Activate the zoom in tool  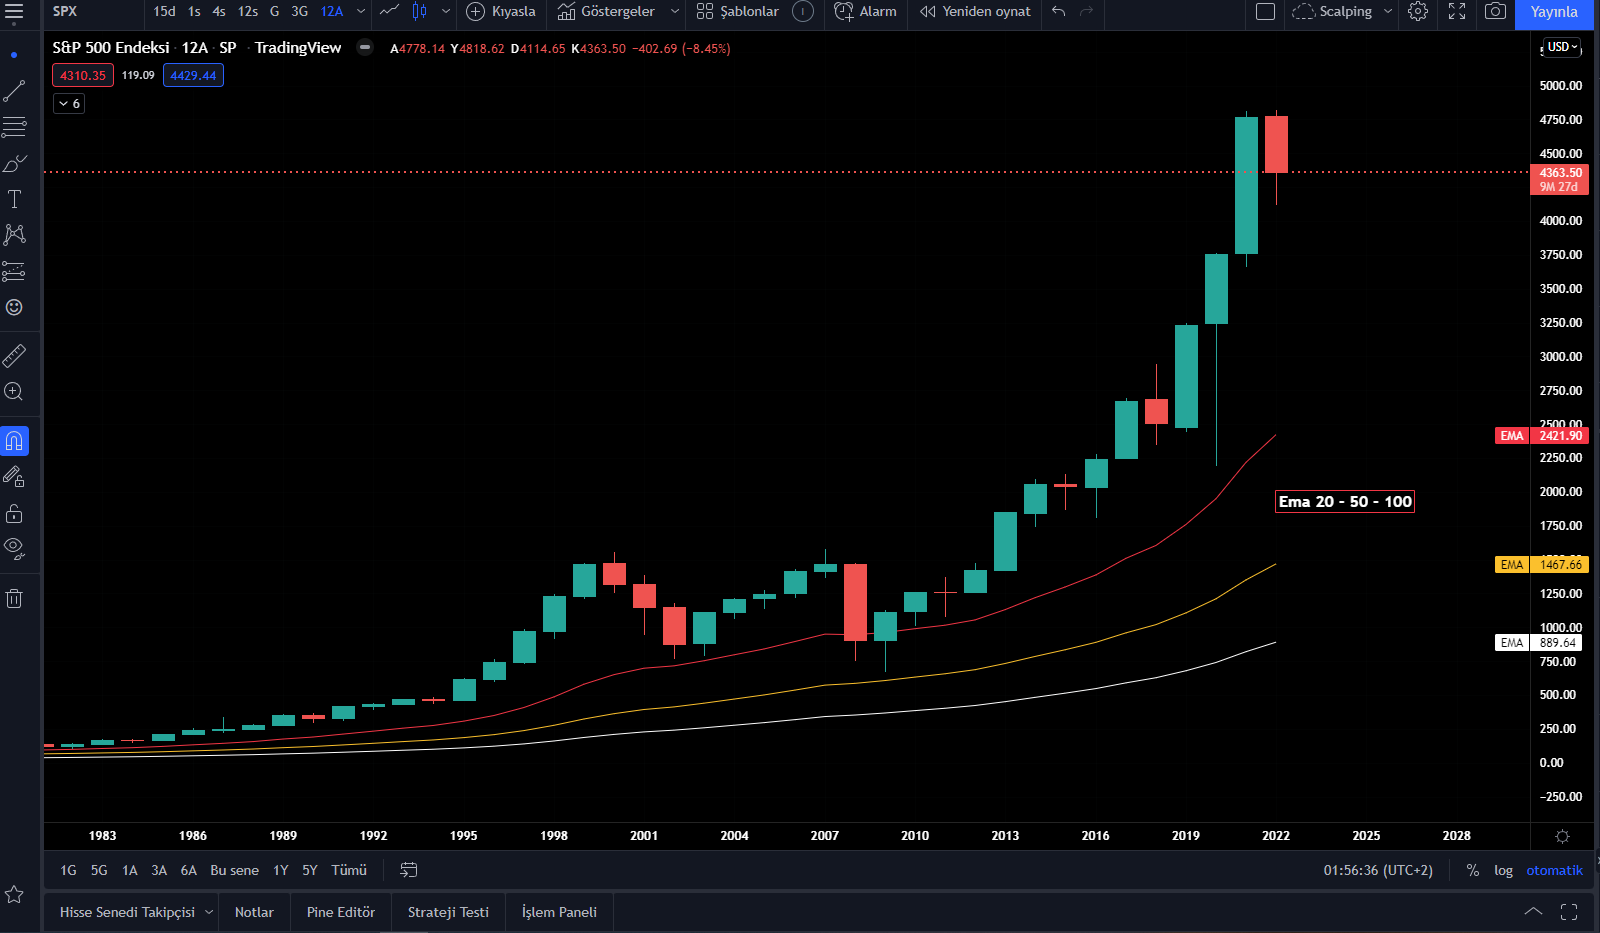click(x=14, y=391)
